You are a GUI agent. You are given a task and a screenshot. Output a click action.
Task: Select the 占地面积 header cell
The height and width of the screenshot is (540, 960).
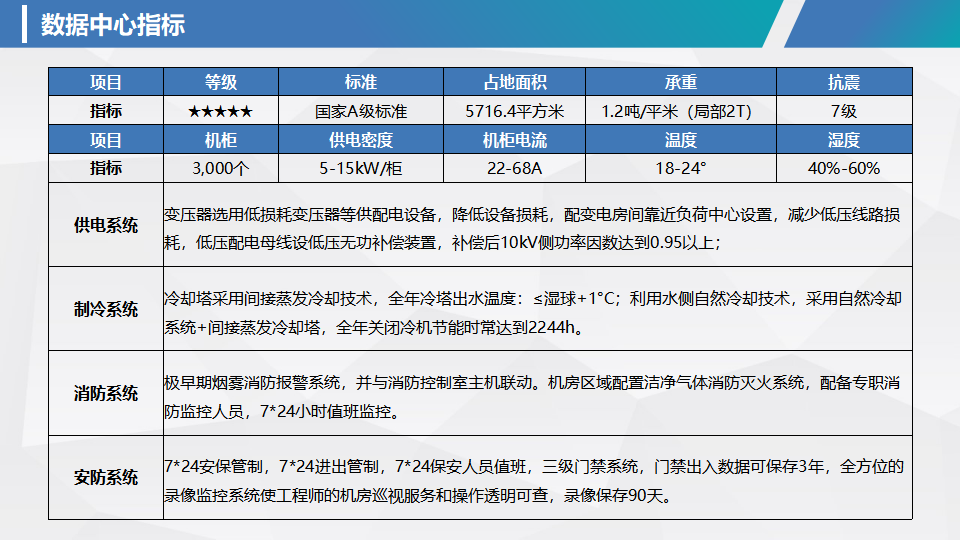click(x=515, y=83)
